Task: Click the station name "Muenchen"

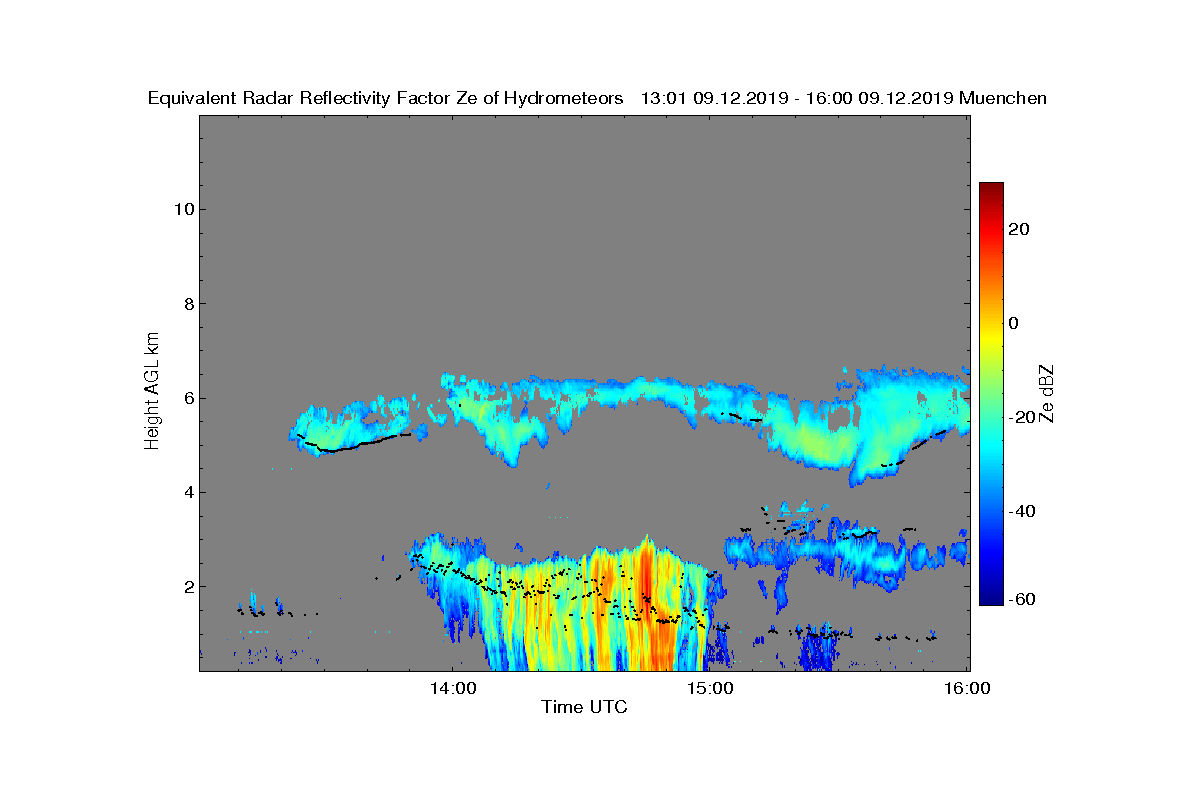Action: coord(1003,98)
